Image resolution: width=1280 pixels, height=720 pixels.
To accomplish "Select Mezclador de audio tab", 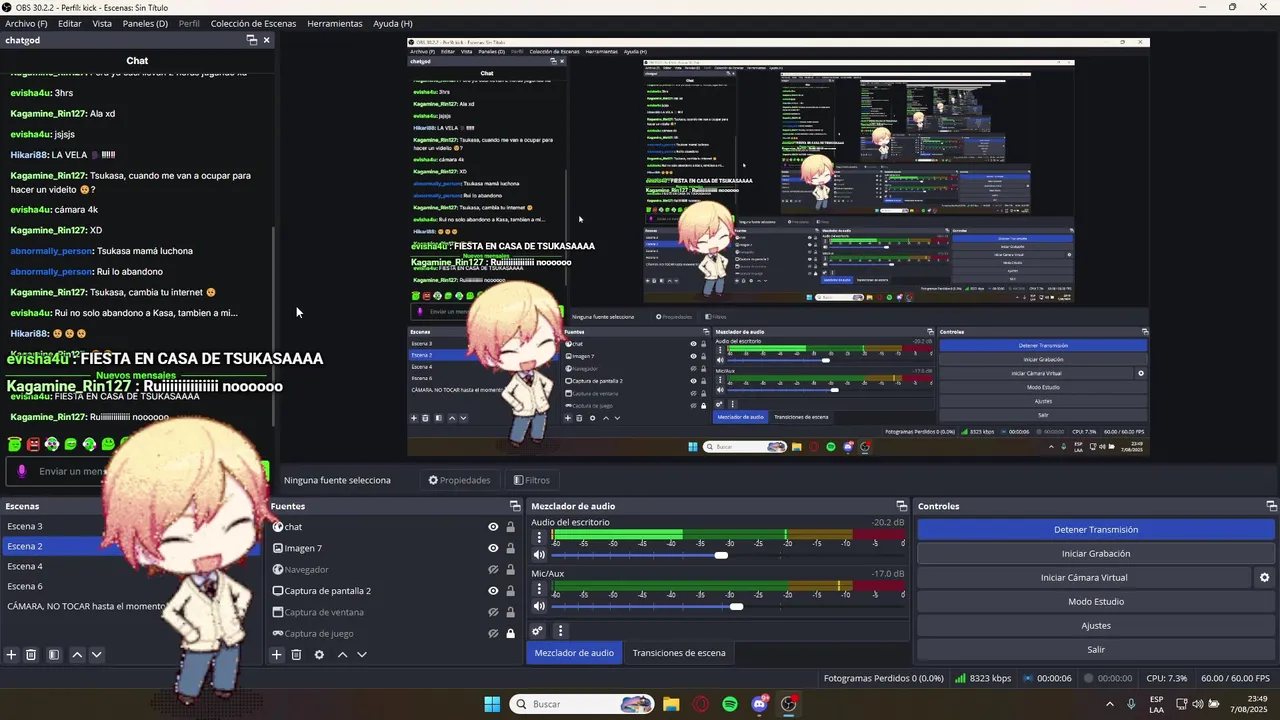I will [574, 653].
